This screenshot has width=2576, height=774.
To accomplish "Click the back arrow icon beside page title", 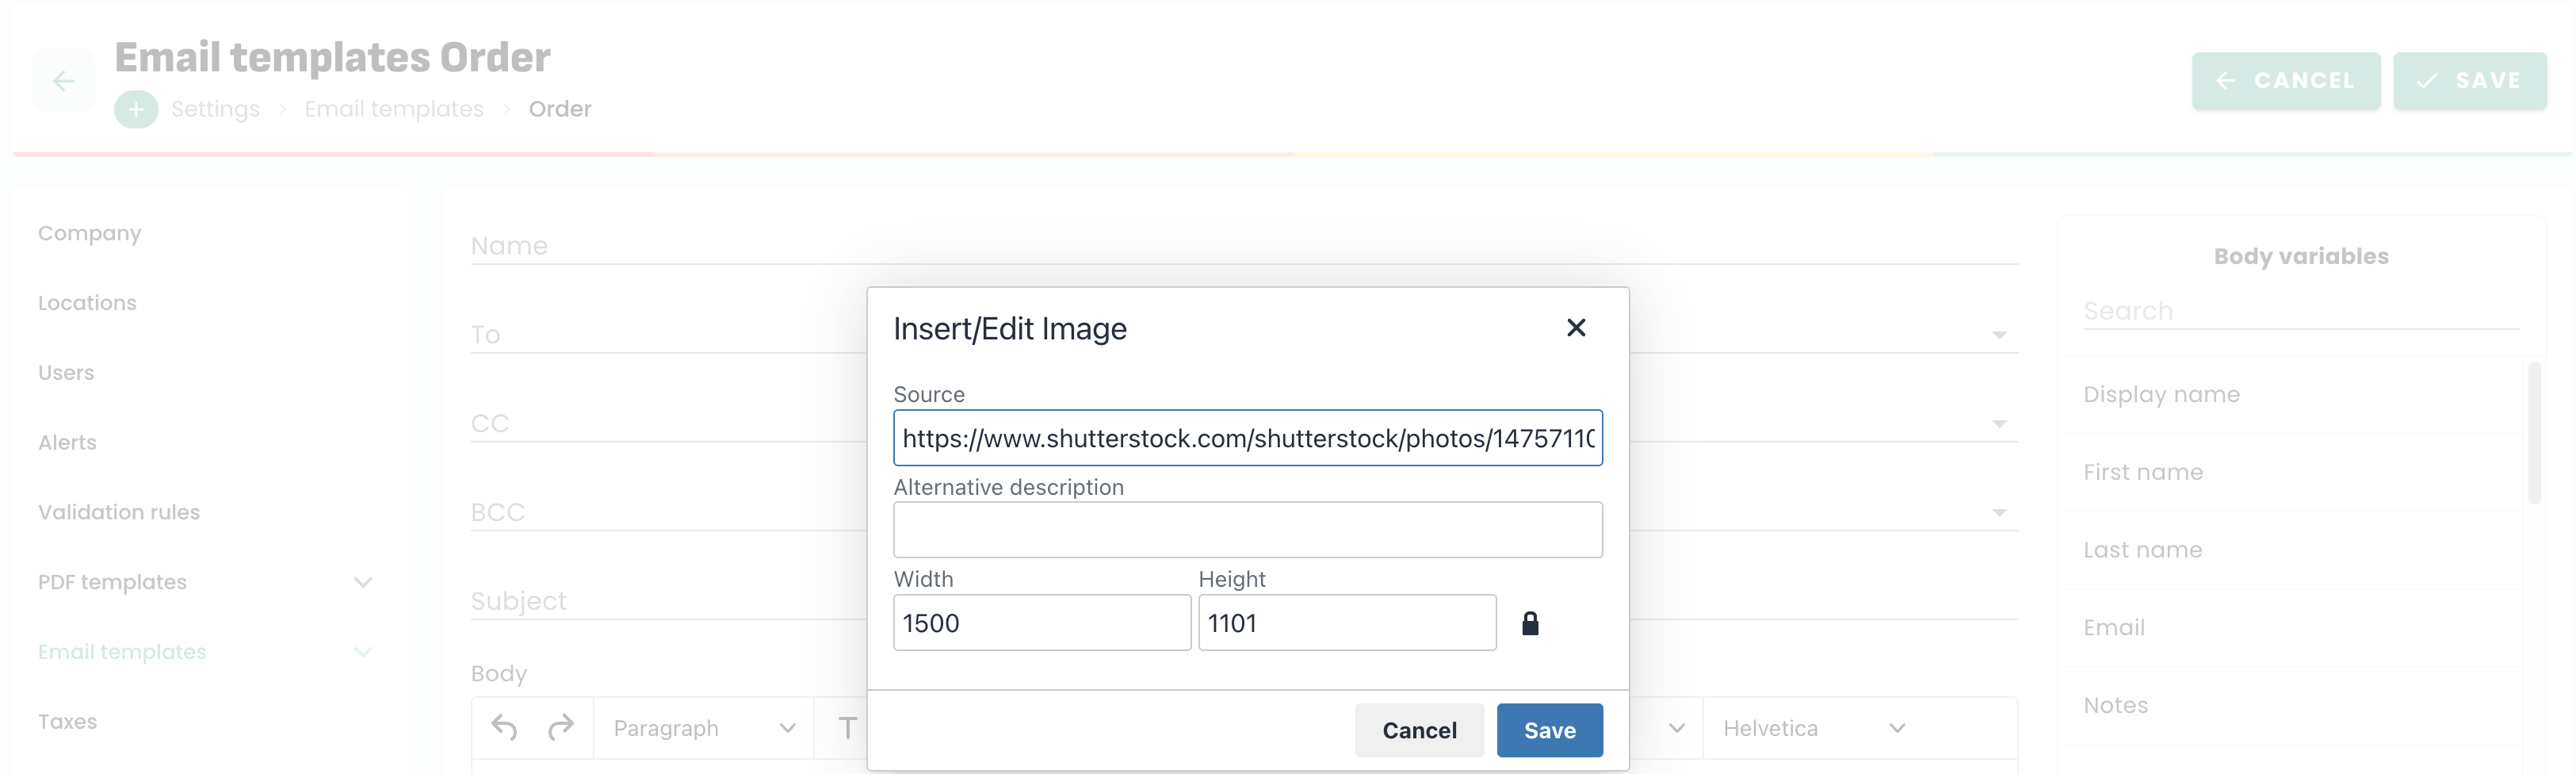I will 63,81.
